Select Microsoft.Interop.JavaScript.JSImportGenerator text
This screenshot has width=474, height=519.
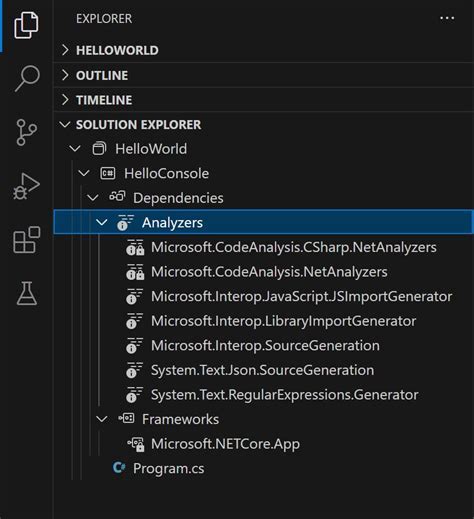pos(302,297)
